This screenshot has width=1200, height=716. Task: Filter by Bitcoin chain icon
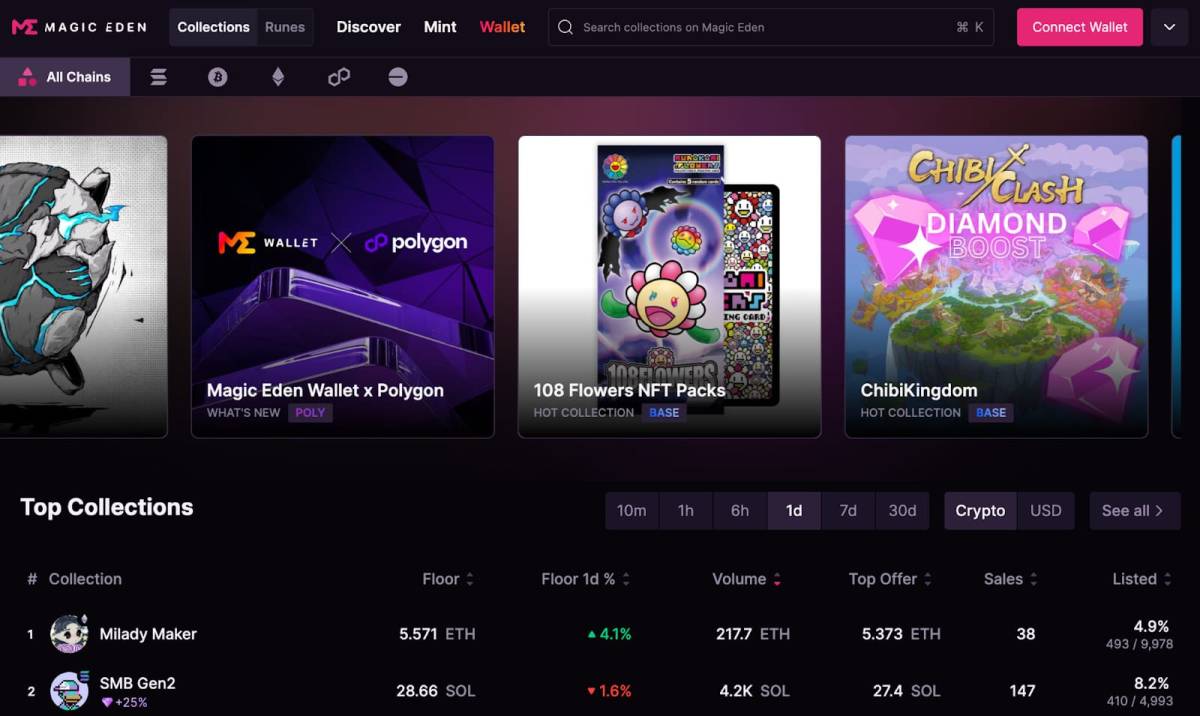pos(218,77)
